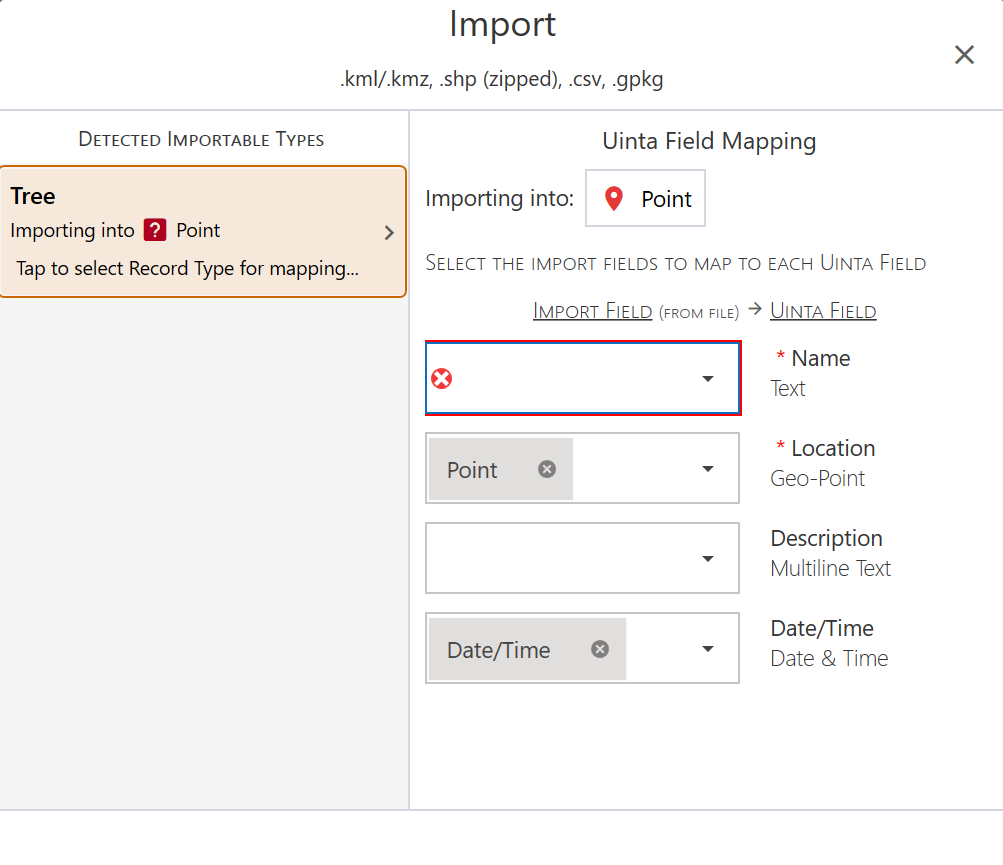Click 'Detected Importable Types' heading
Screen dimensions: 1003x865
click(x=201, y=139)
